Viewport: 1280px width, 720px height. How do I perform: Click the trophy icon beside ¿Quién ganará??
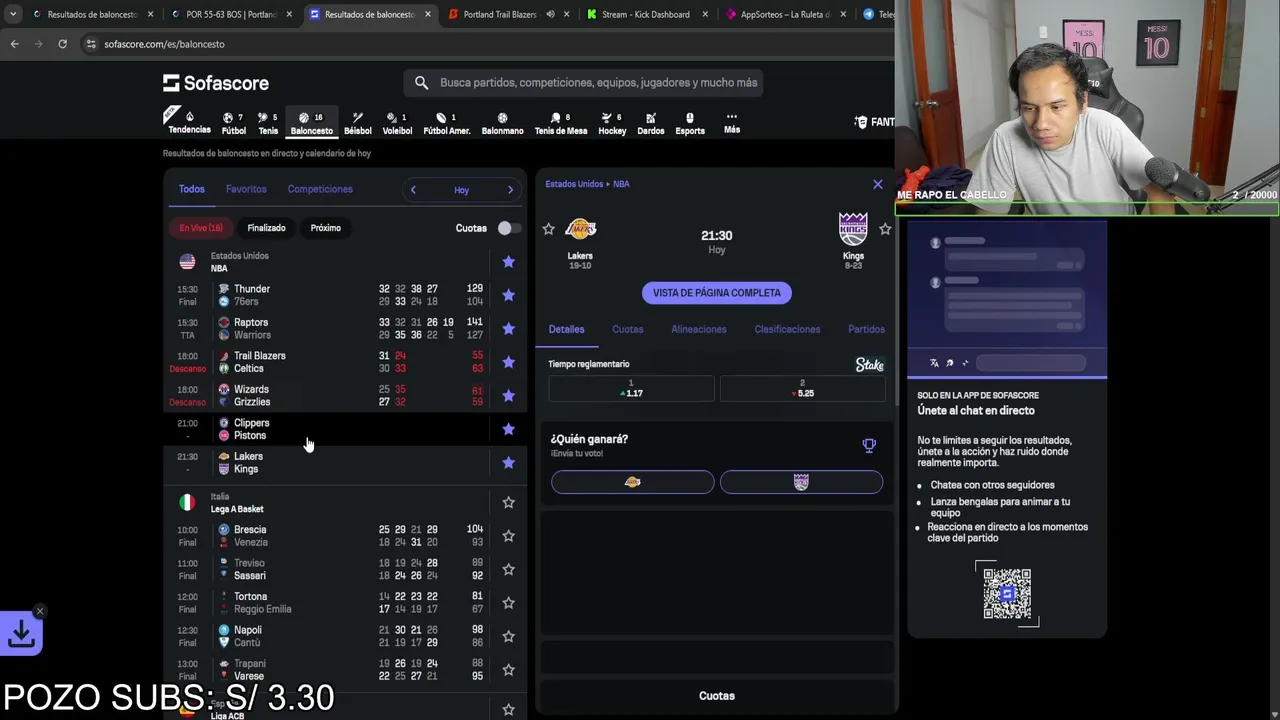point(869,445)
